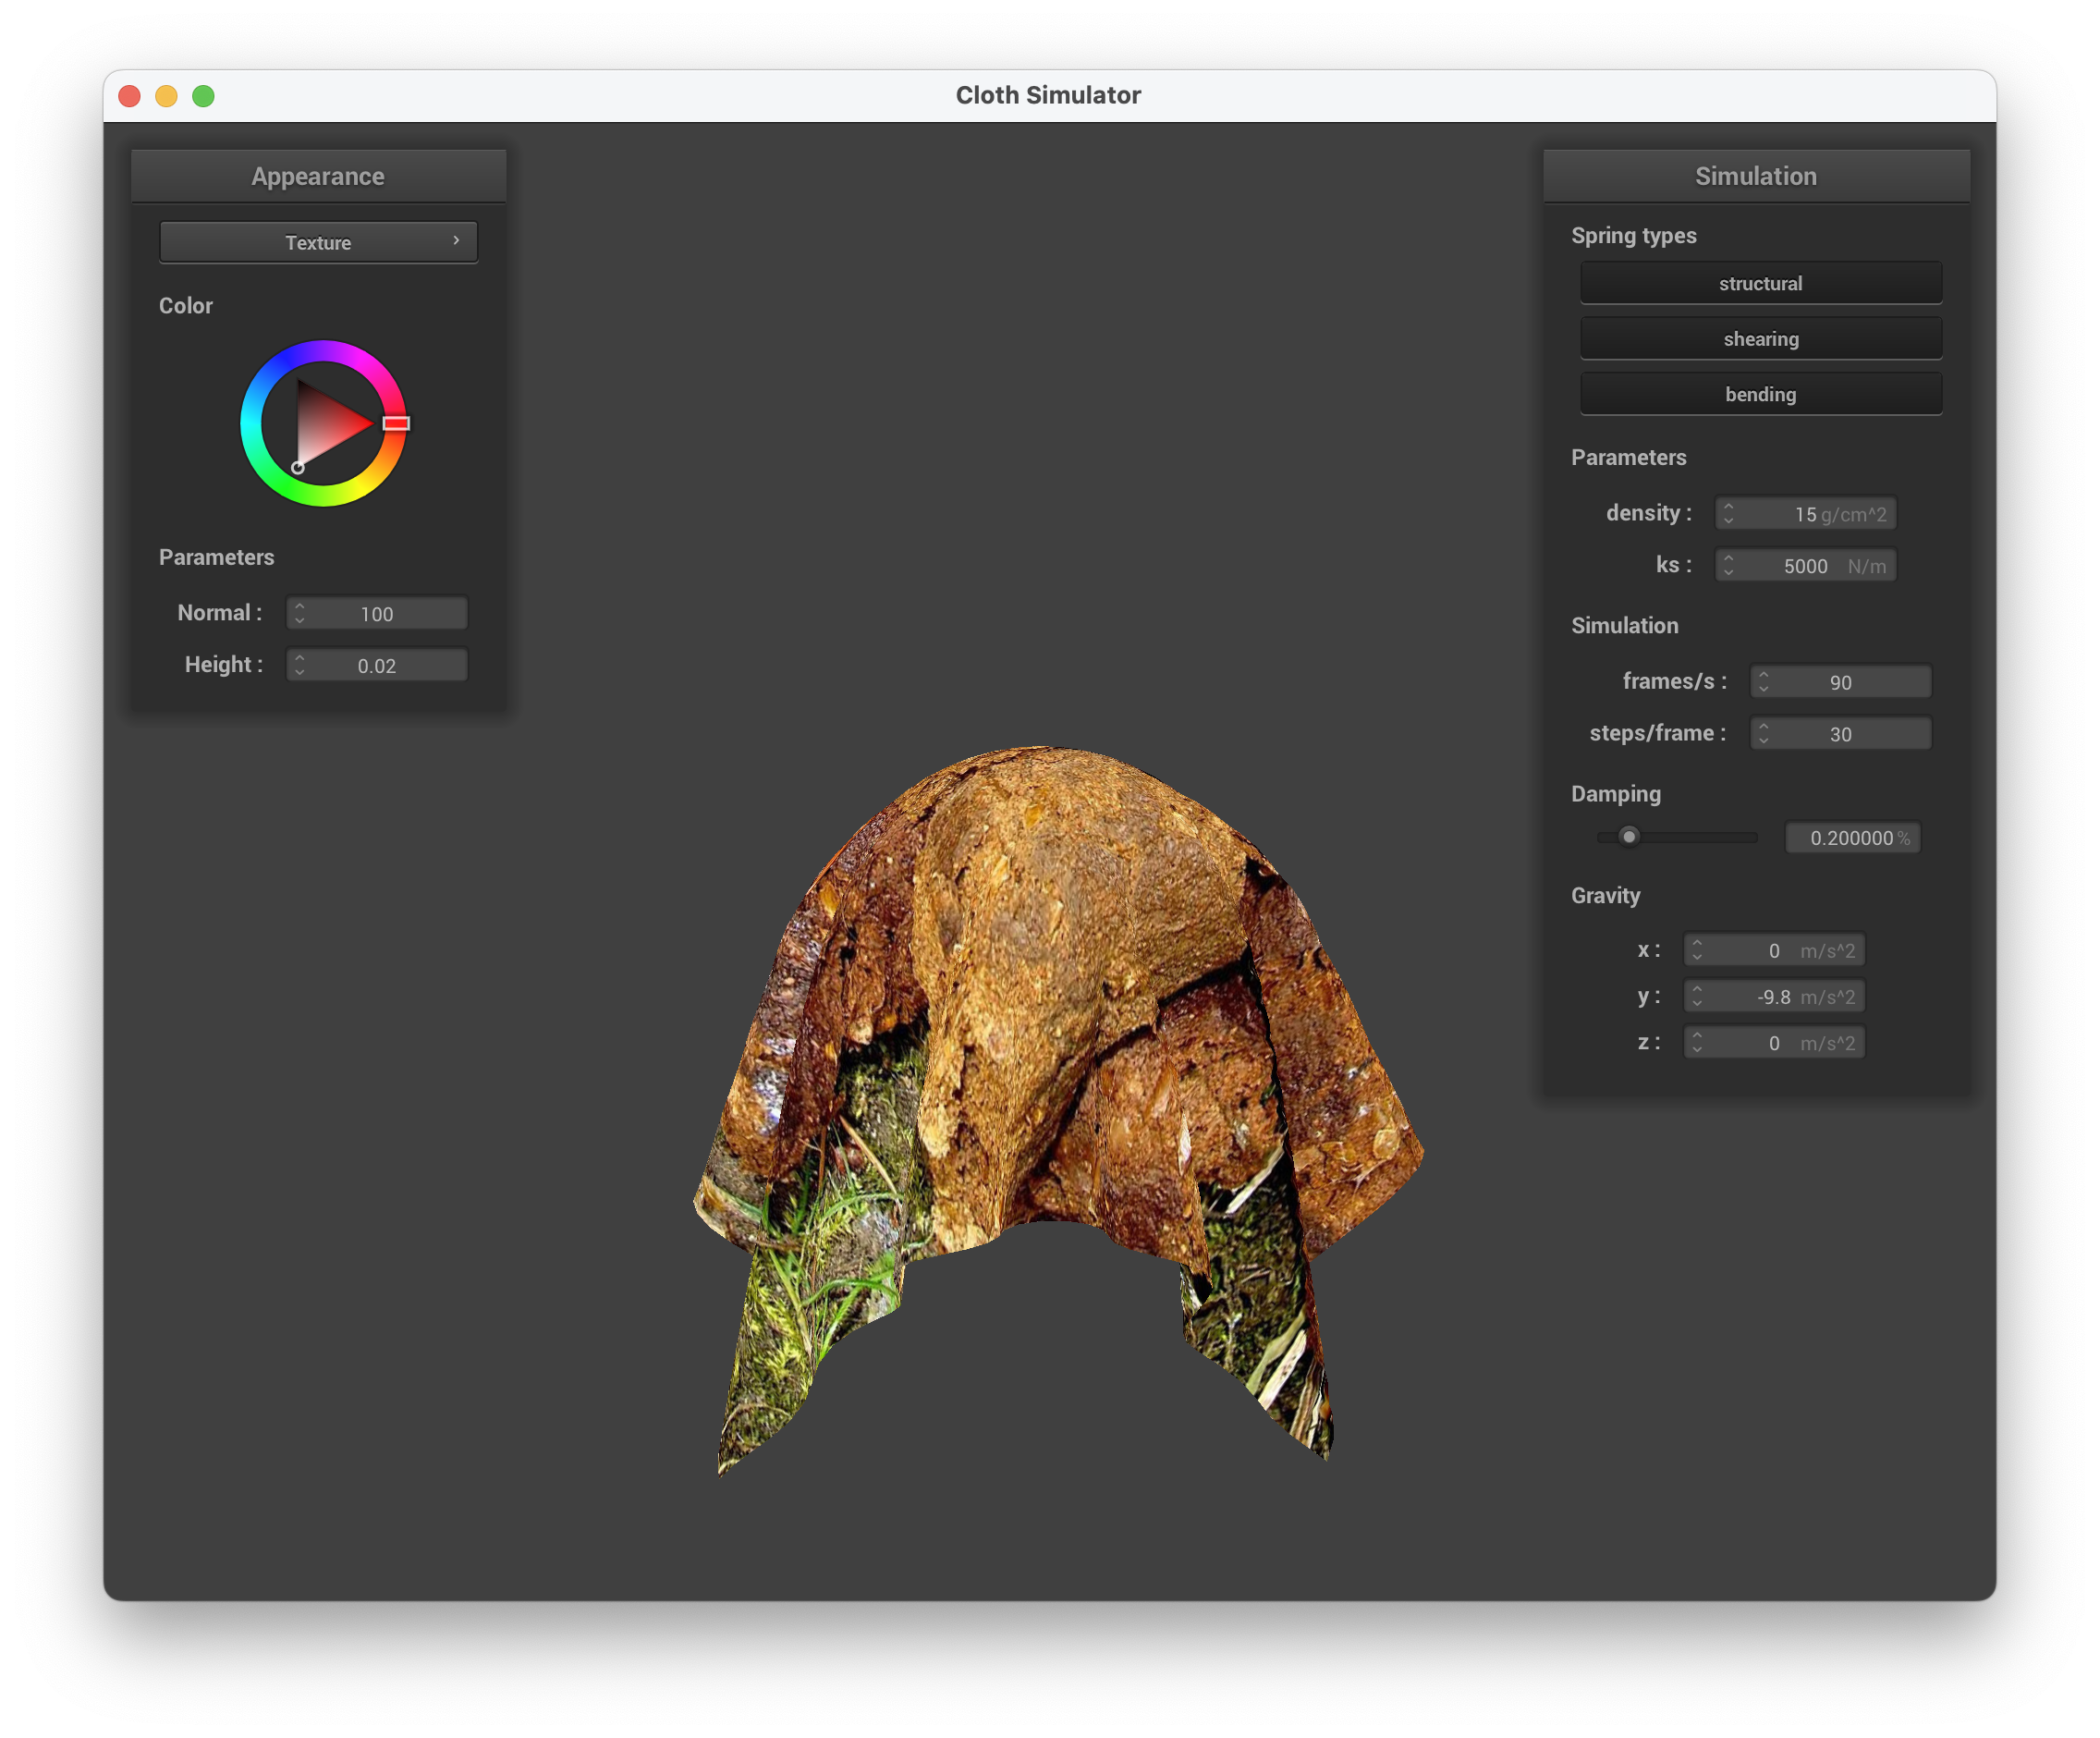The width and height of the screenshot is (2100, 1738).
Task: Click the Simulation panel header
Action: point(1755,176)
